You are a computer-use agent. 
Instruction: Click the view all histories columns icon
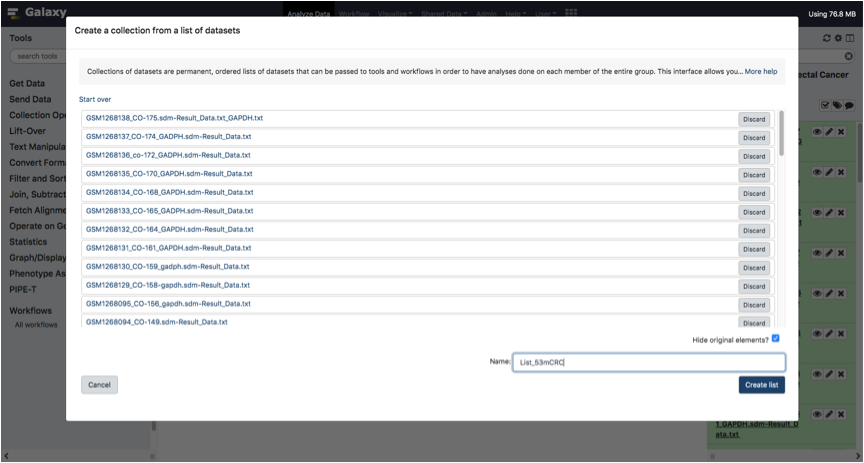coord(850,38)
